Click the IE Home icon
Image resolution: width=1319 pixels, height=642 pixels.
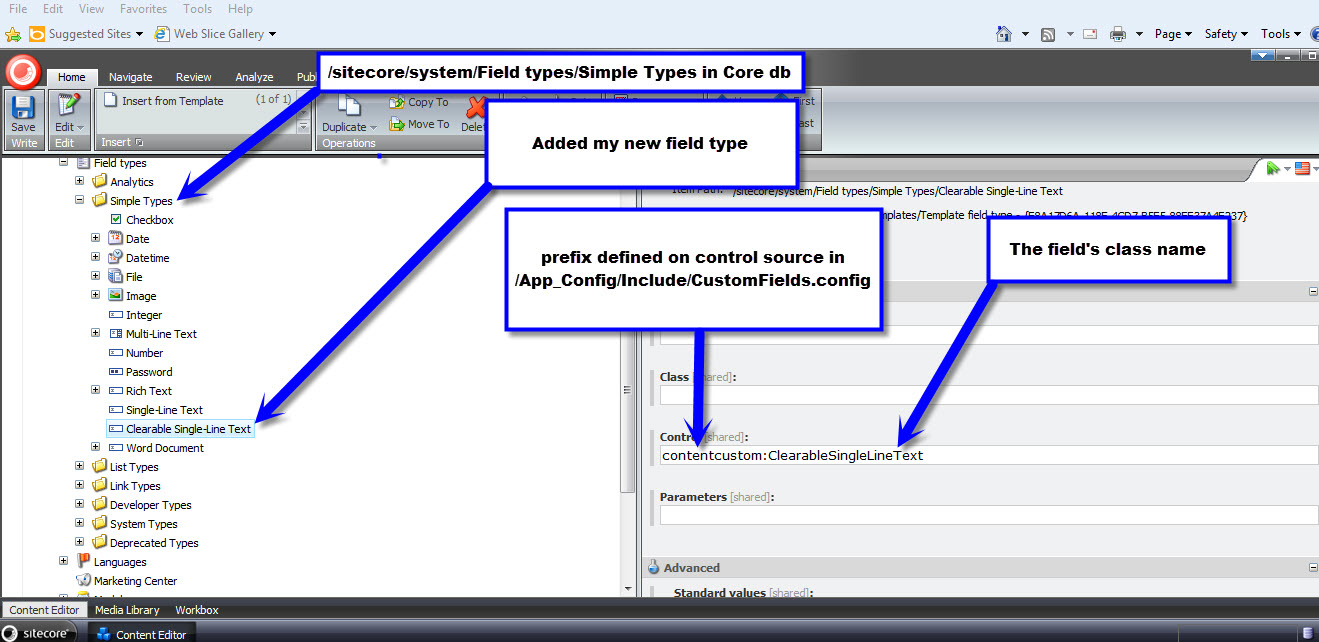pyautogui.click(x=1004, y=34)
